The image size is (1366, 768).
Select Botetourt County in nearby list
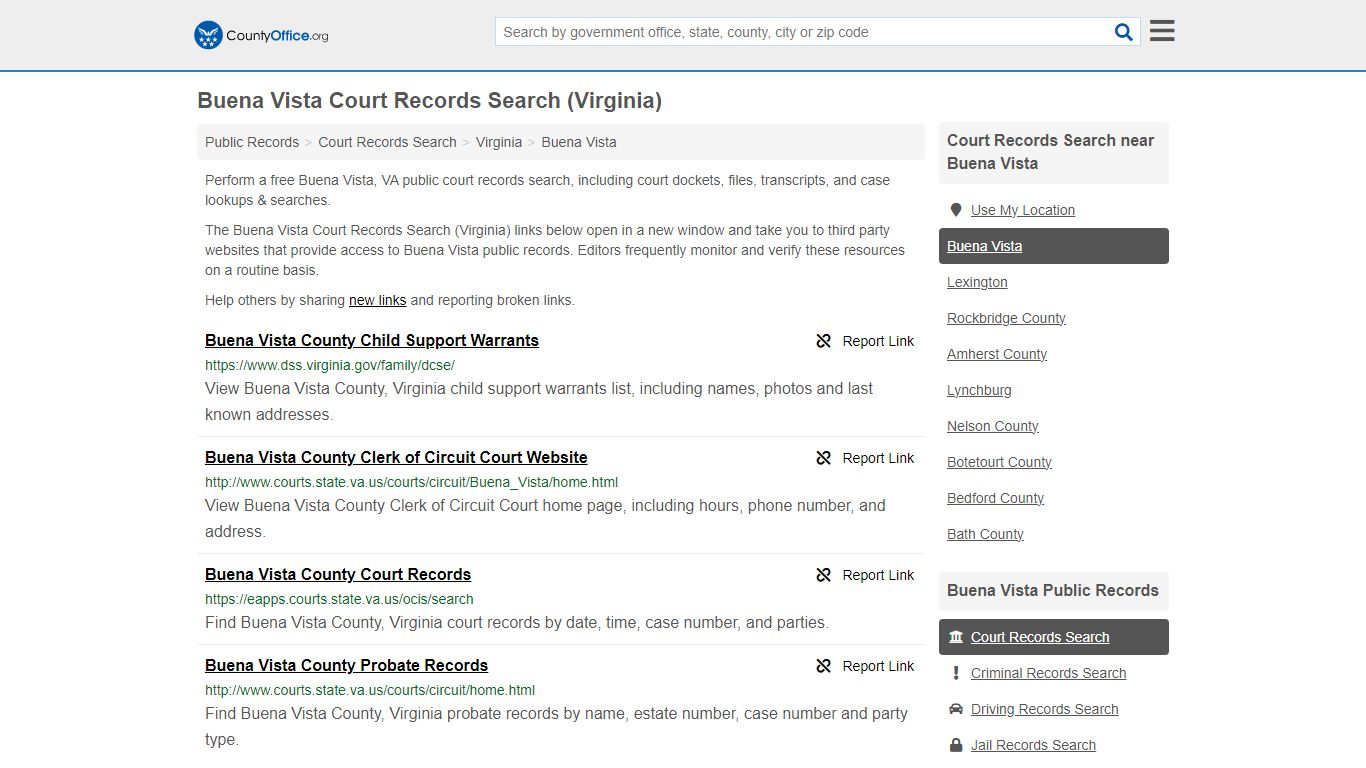[999, 462]
